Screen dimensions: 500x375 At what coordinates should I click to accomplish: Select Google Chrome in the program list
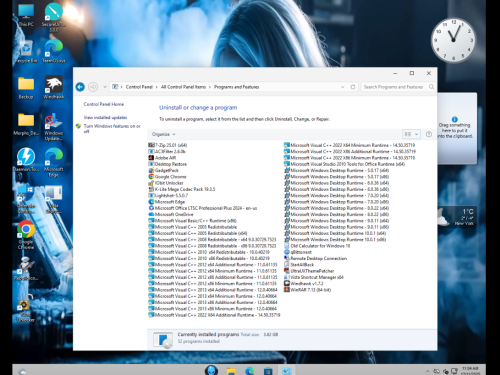[x=167, y=177]
